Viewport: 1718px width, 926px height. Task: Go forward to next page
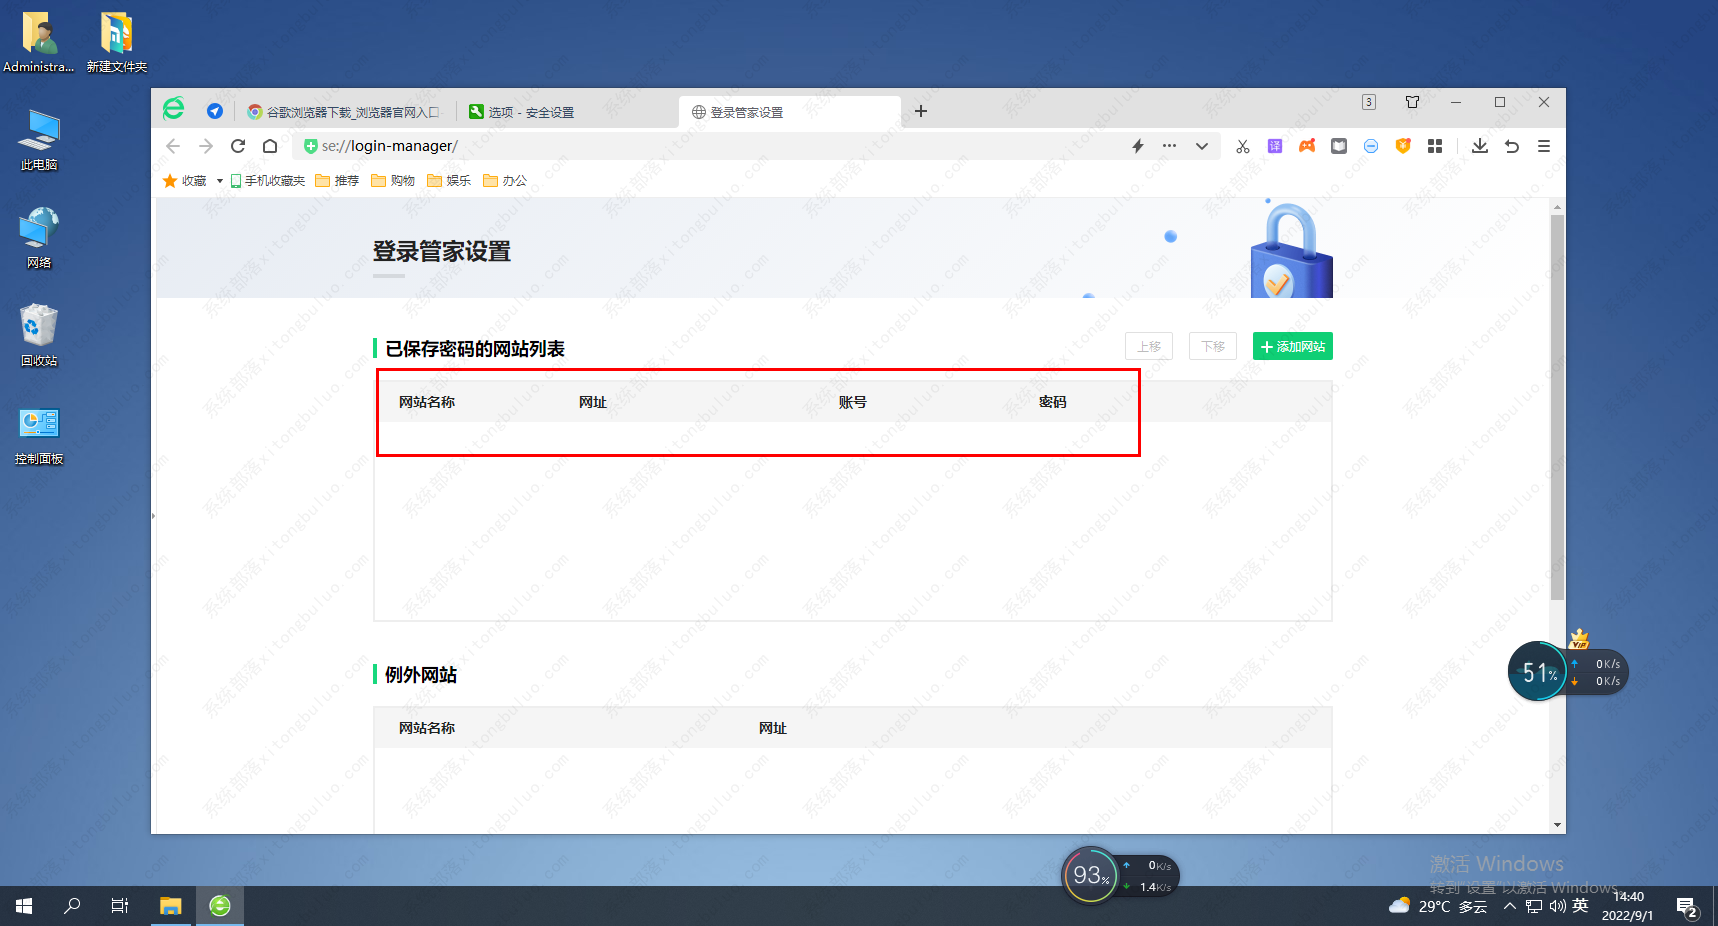click(205, 146)
